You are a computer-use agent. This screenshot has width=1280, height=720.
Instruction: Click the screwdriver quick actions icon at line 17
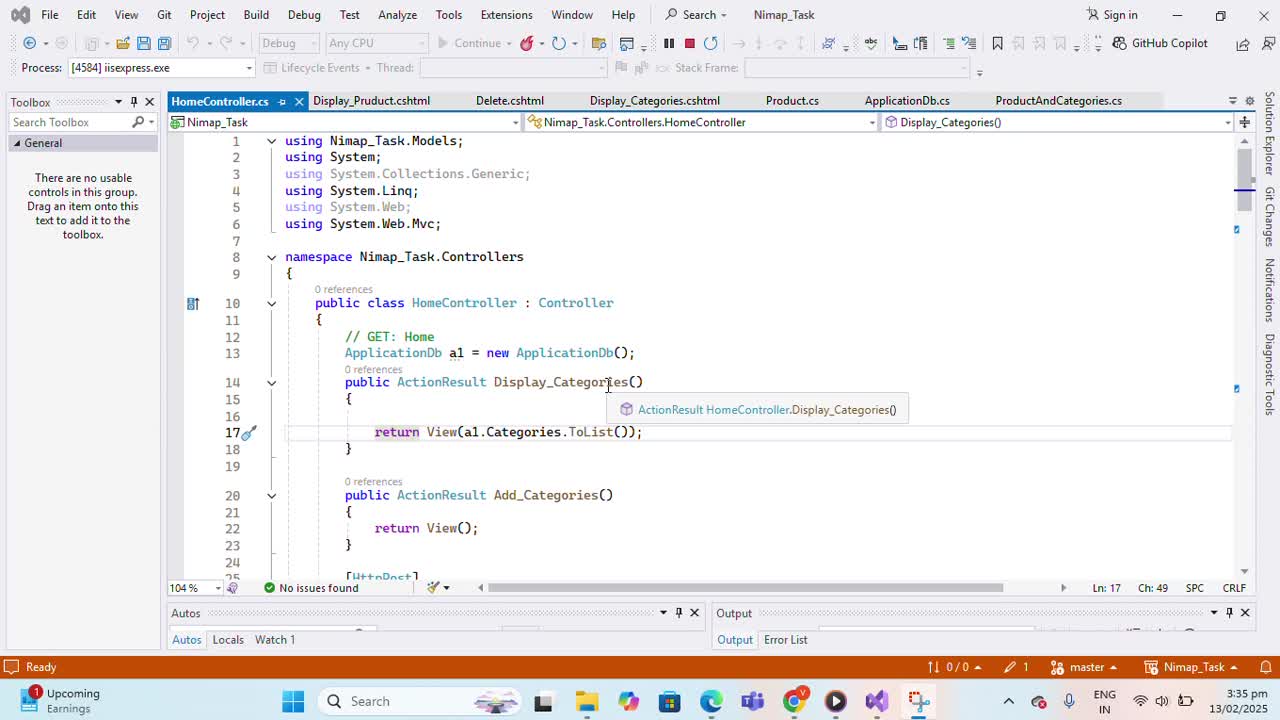[249, 432]
